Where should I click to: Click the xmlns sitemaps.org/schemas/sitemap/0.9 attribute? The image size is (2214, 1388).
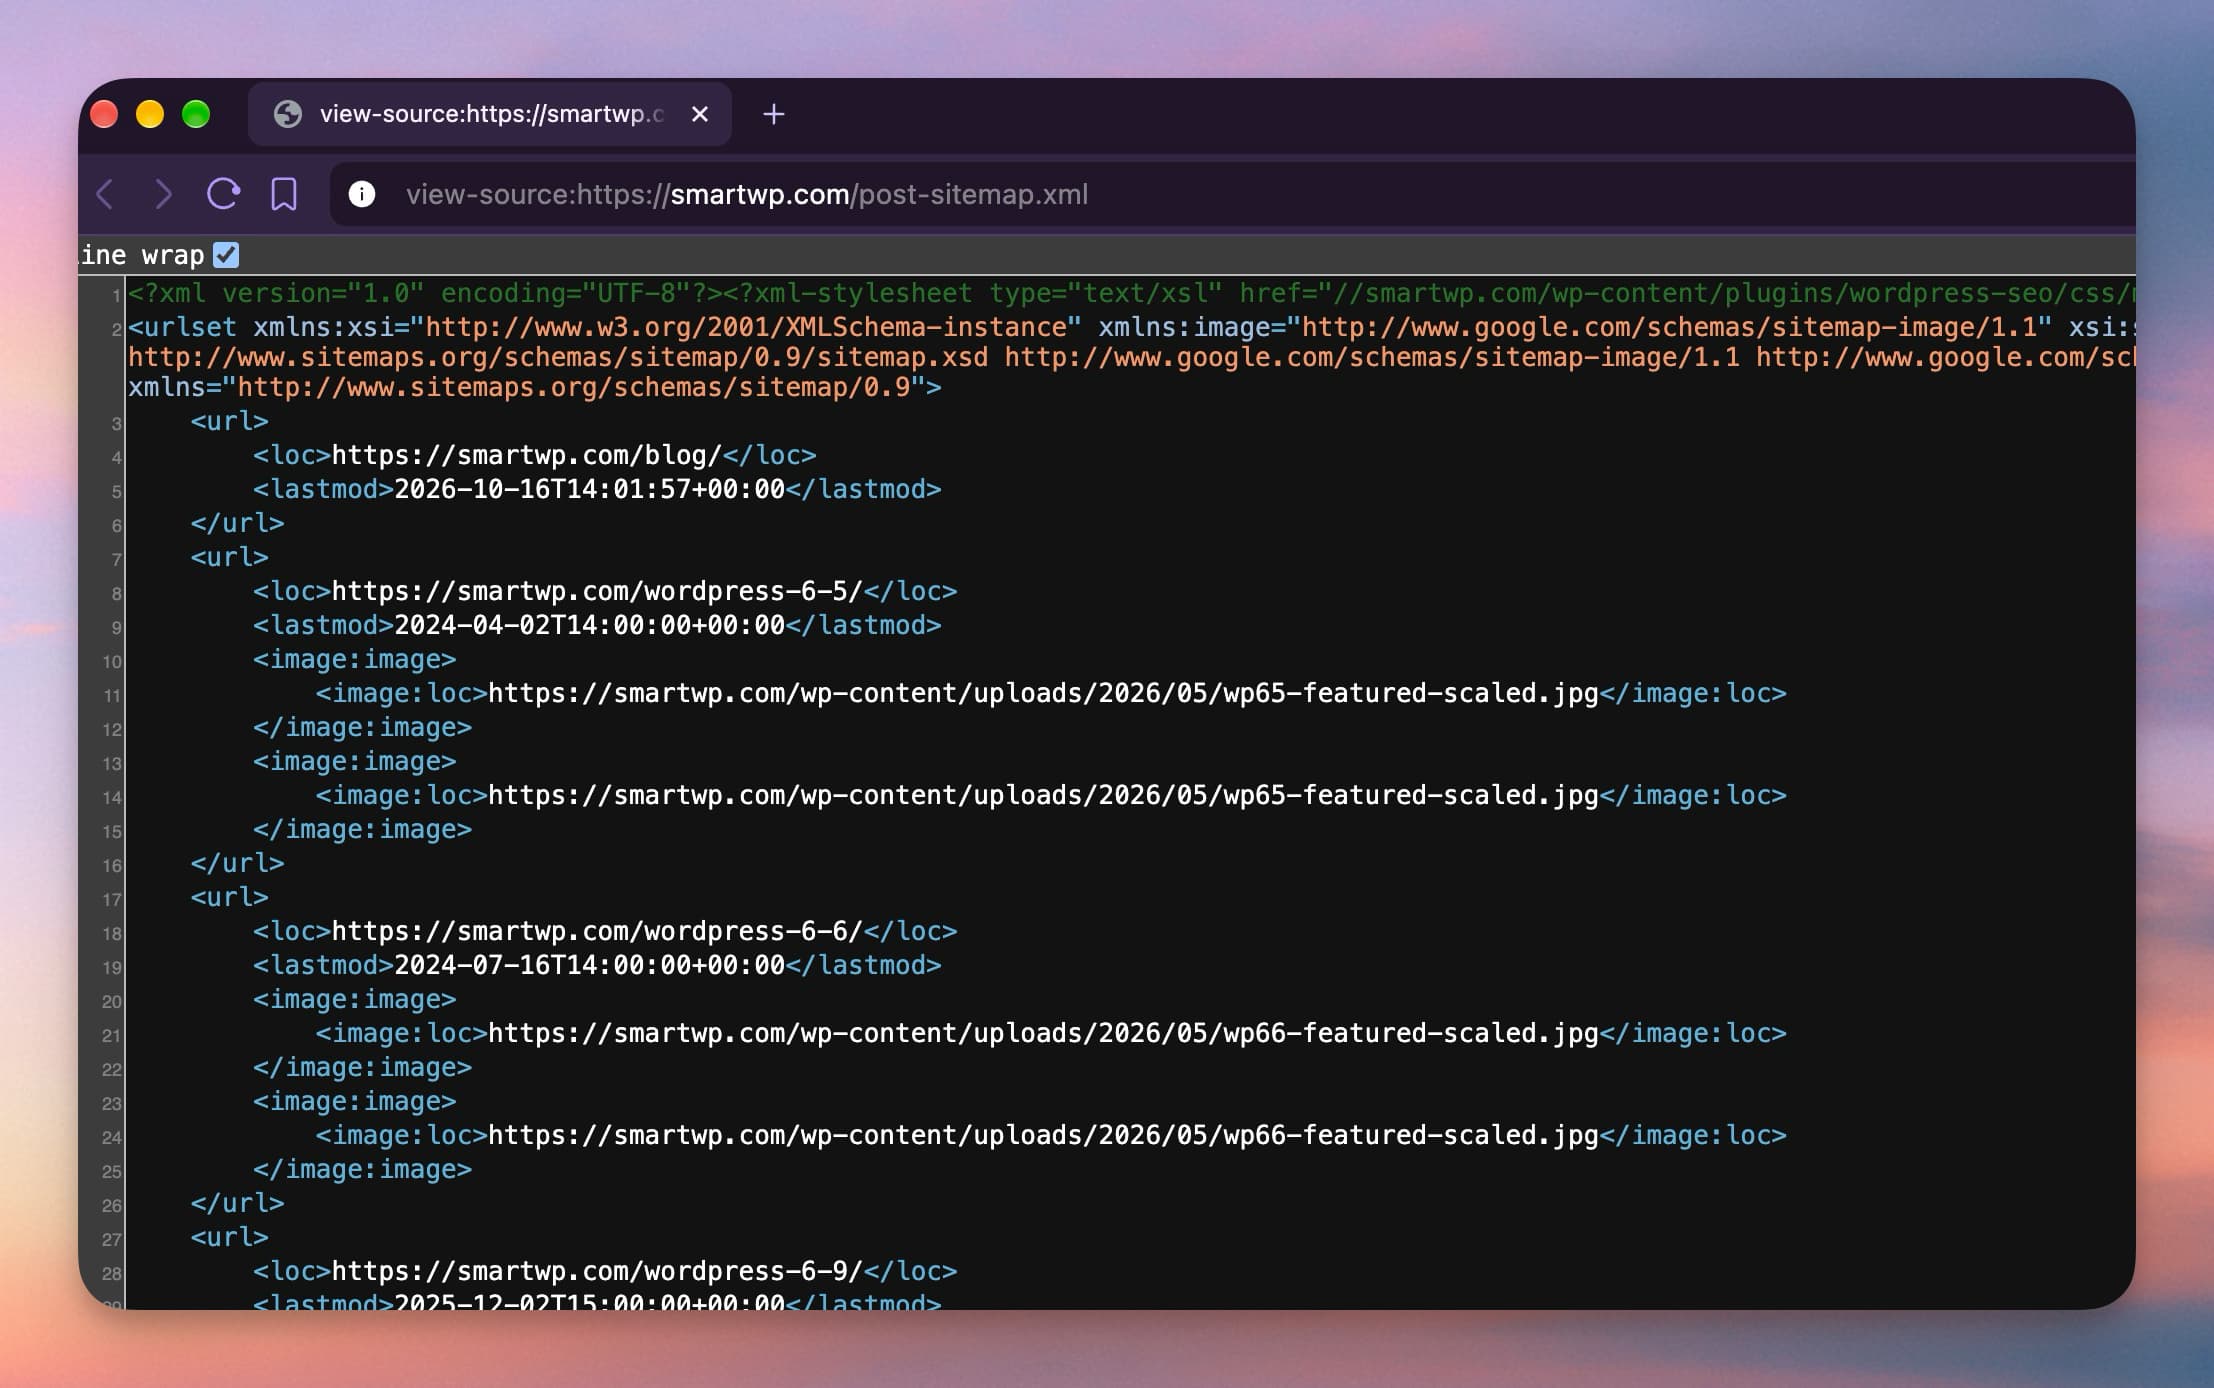coord(527,387)
